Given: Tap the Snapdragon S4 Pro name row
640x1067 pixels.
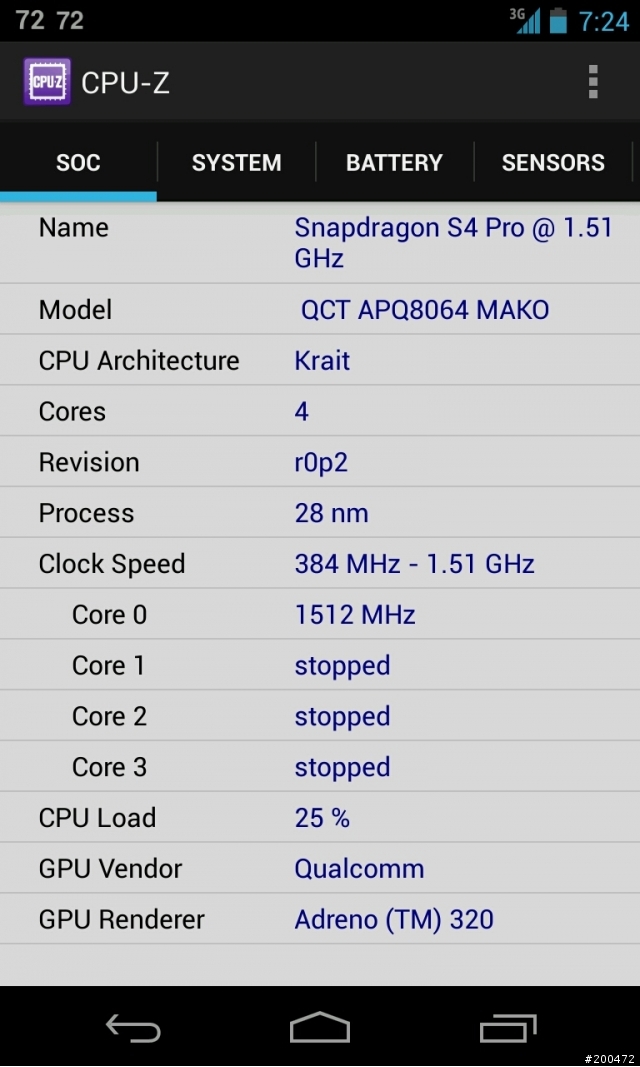Looking at the screenshot, I should 320,243.
